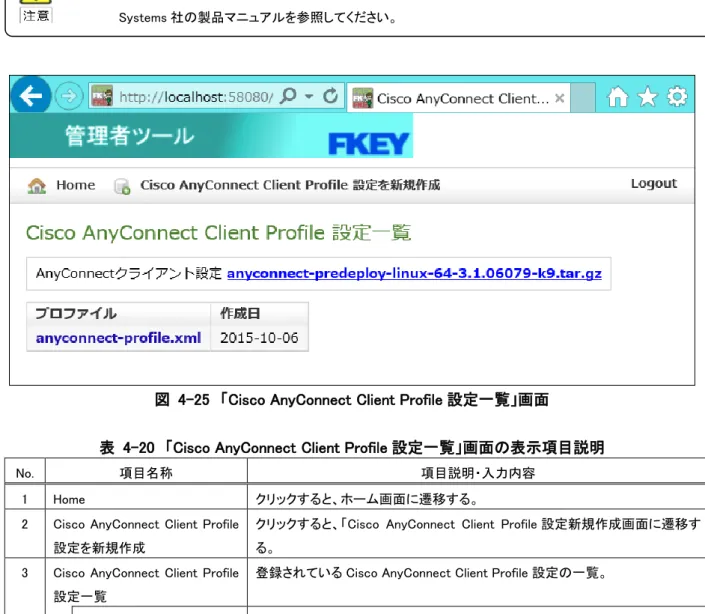This screenshot has height=614, width=705.
Task: Click the 注意 label at page top
Action: coord(36,16)
